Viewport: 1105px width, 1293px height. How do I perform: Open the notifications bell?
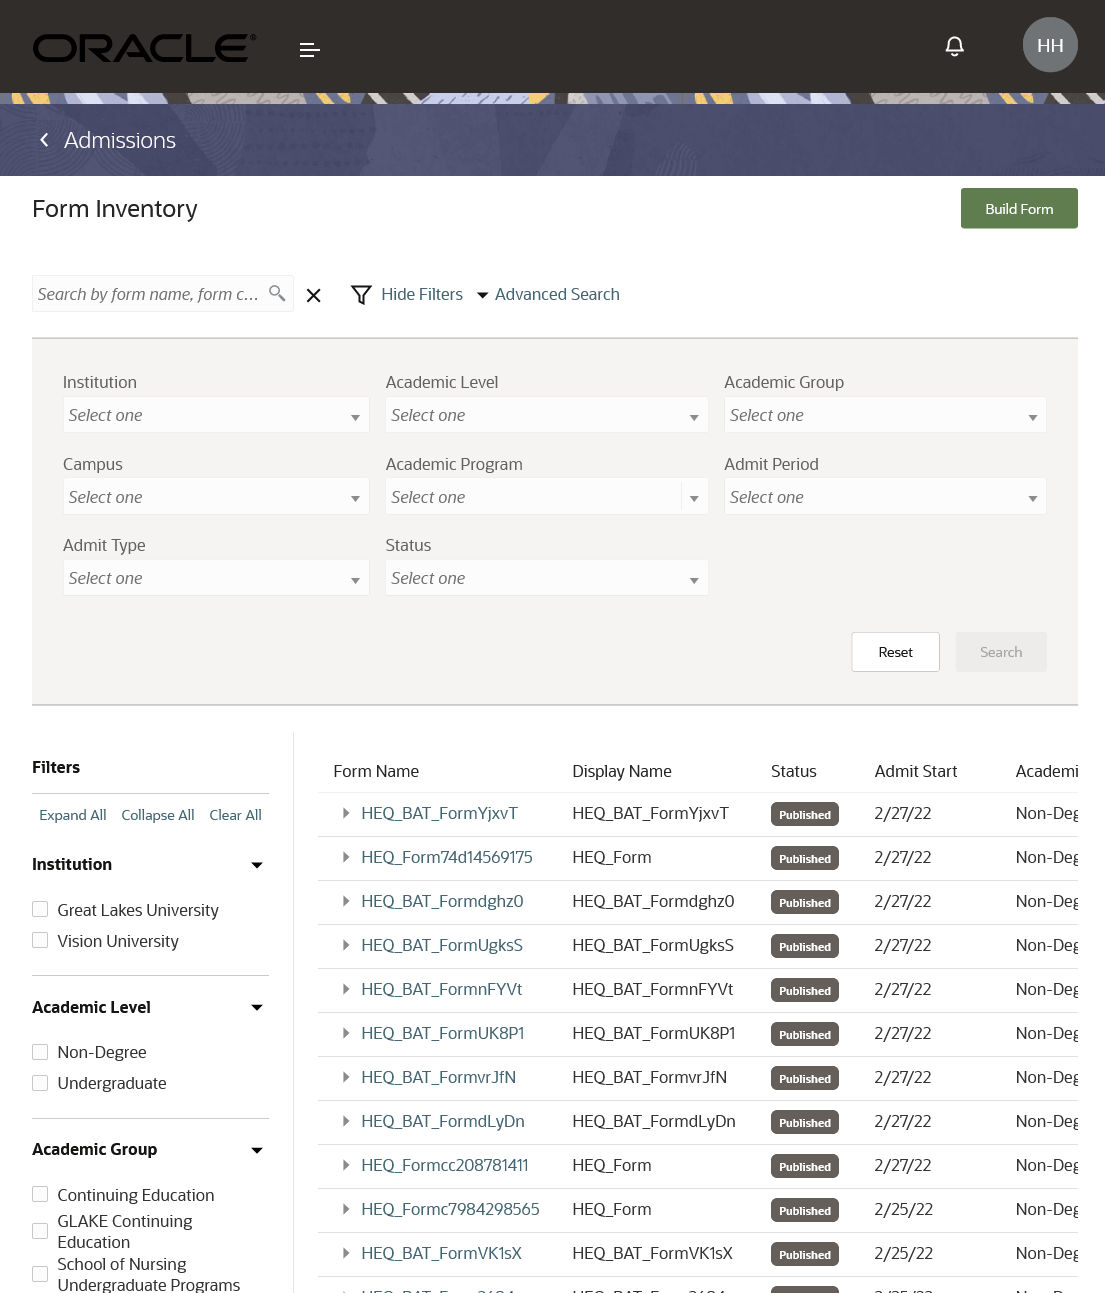tap(954, 46)
